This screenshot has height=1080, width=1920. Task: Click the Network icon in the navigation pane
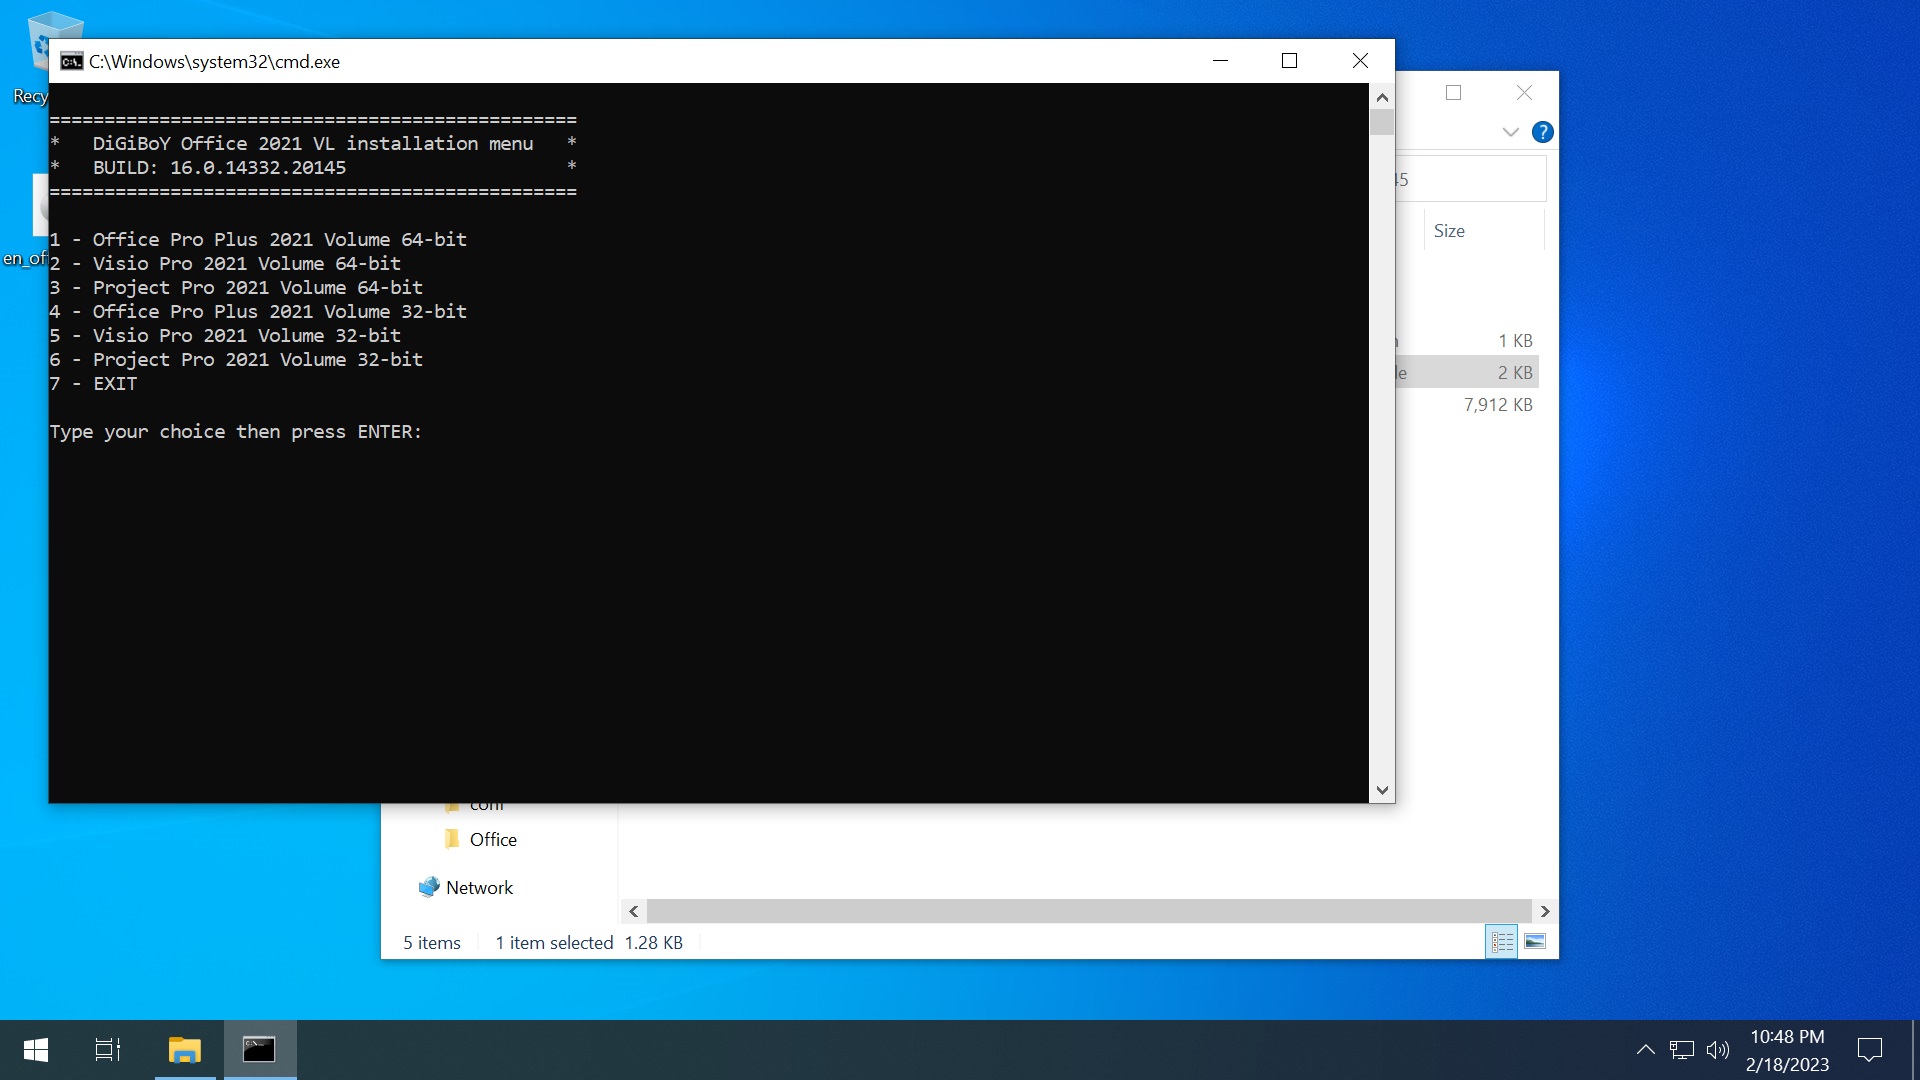click(429, 887)
